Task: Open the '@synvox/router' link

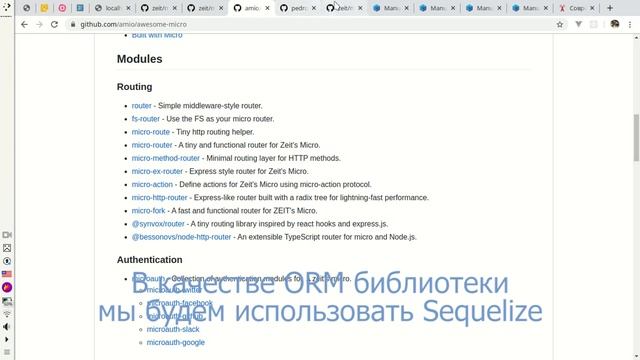Action: tap(158, 224)
